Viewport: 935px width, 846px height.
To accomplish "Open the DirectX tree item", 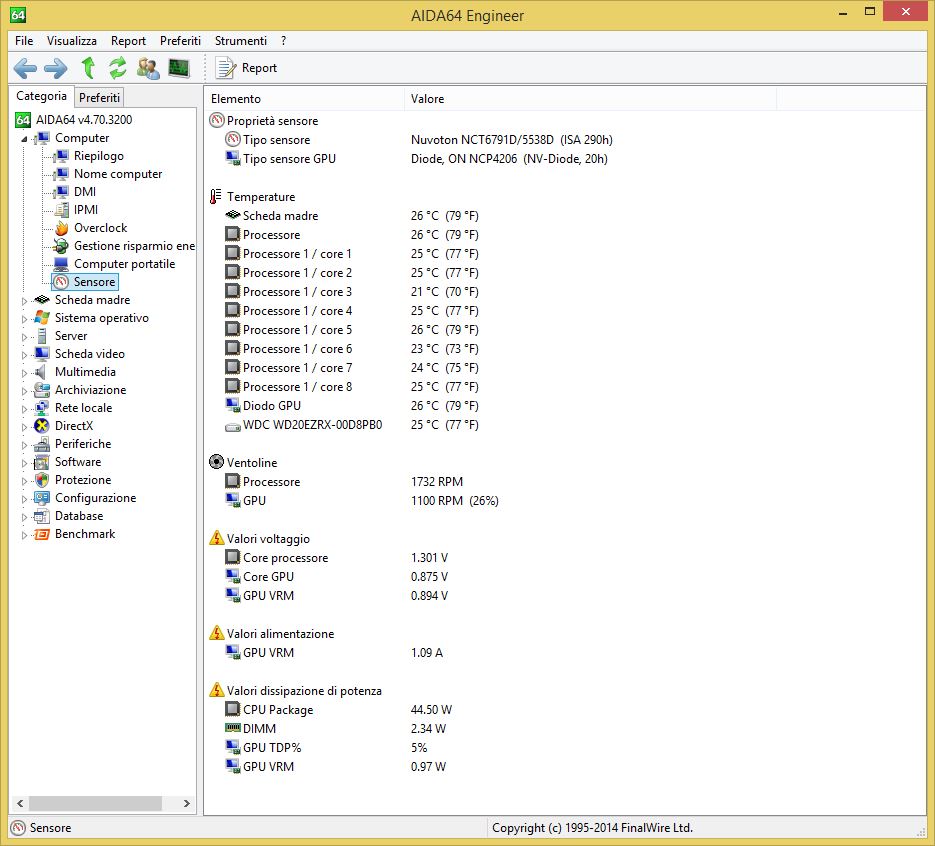I will pos(73,426).
